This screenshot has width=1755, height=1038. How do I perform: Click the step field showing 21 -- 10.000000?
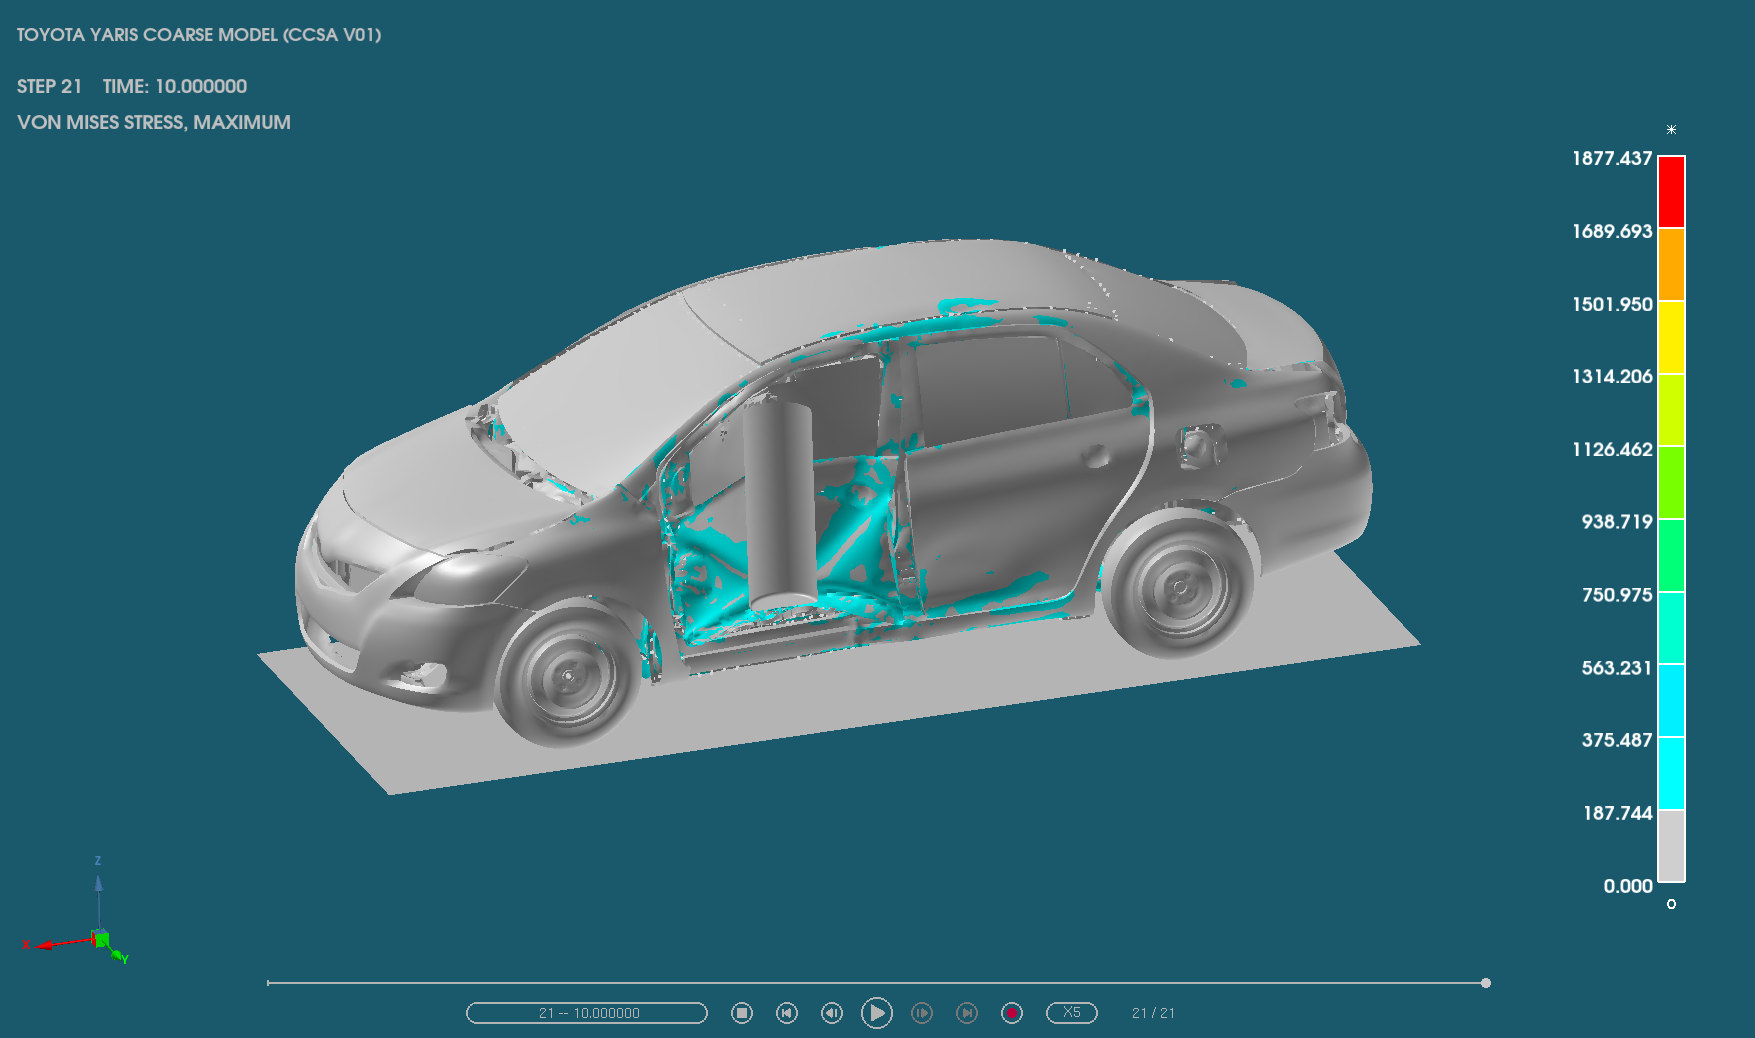click(x=587, y=1013)
